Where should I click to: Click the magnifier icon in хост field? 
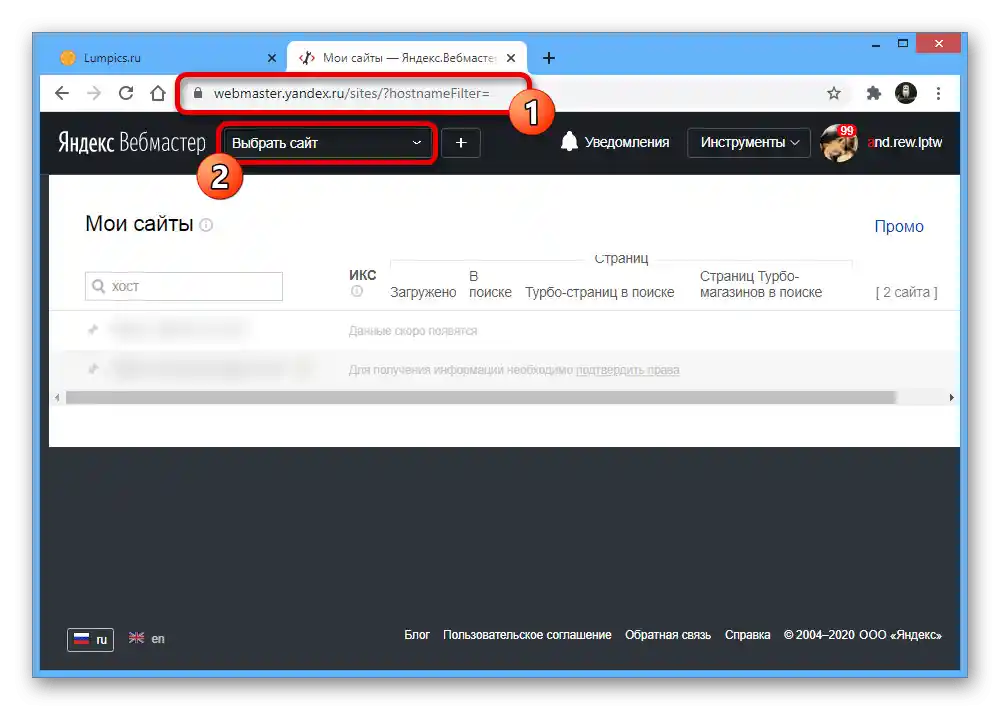(x=98, y=286)
